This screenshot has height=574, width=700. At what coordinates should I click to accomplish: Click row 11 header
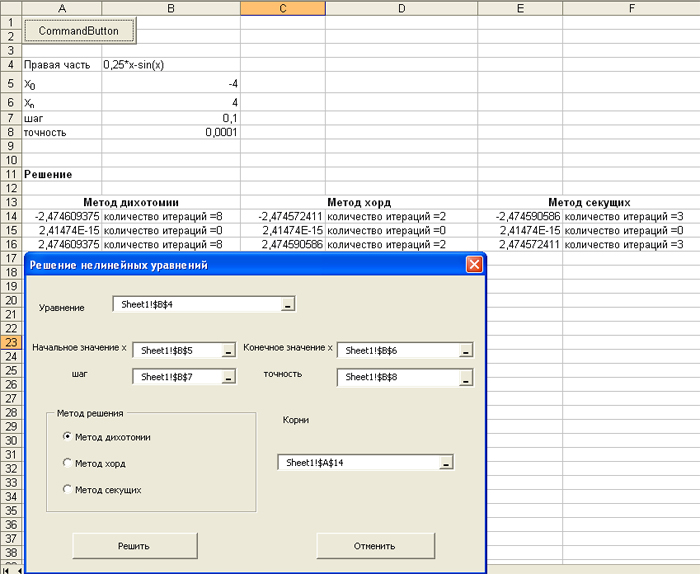11,174
